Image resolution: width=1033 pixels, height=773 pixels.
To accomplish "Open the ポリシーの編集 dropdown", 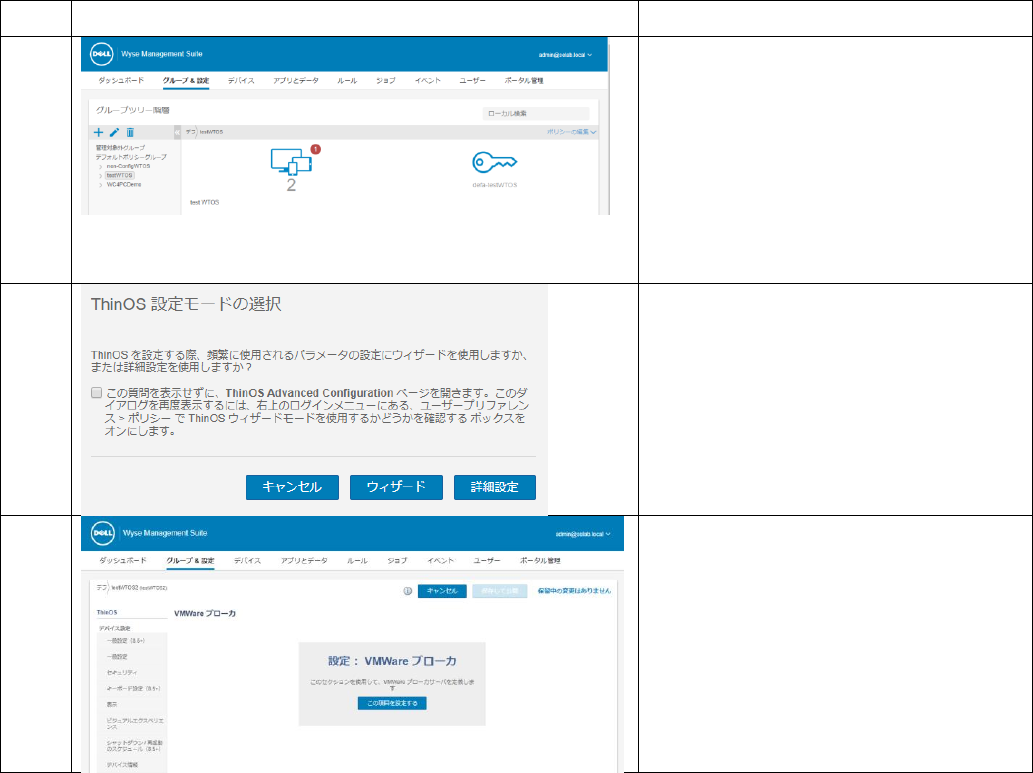I will [571, 132].
